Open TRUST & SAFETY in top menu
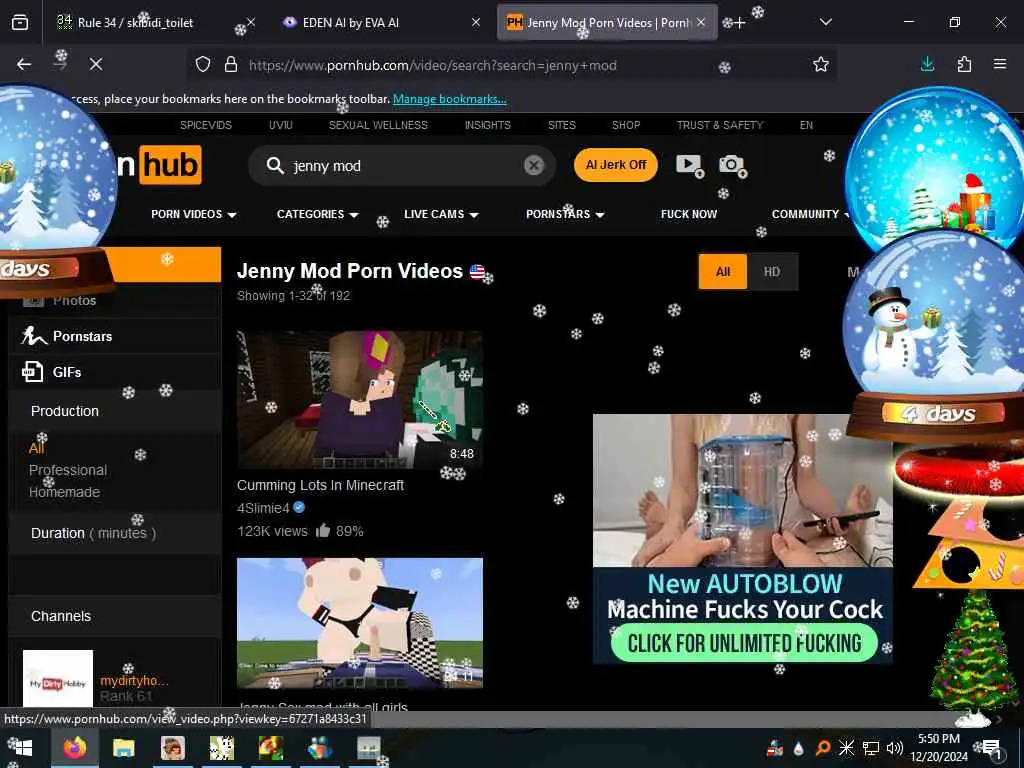The height and width of the screenshot is (768, 1024). [x=720, y=125]
